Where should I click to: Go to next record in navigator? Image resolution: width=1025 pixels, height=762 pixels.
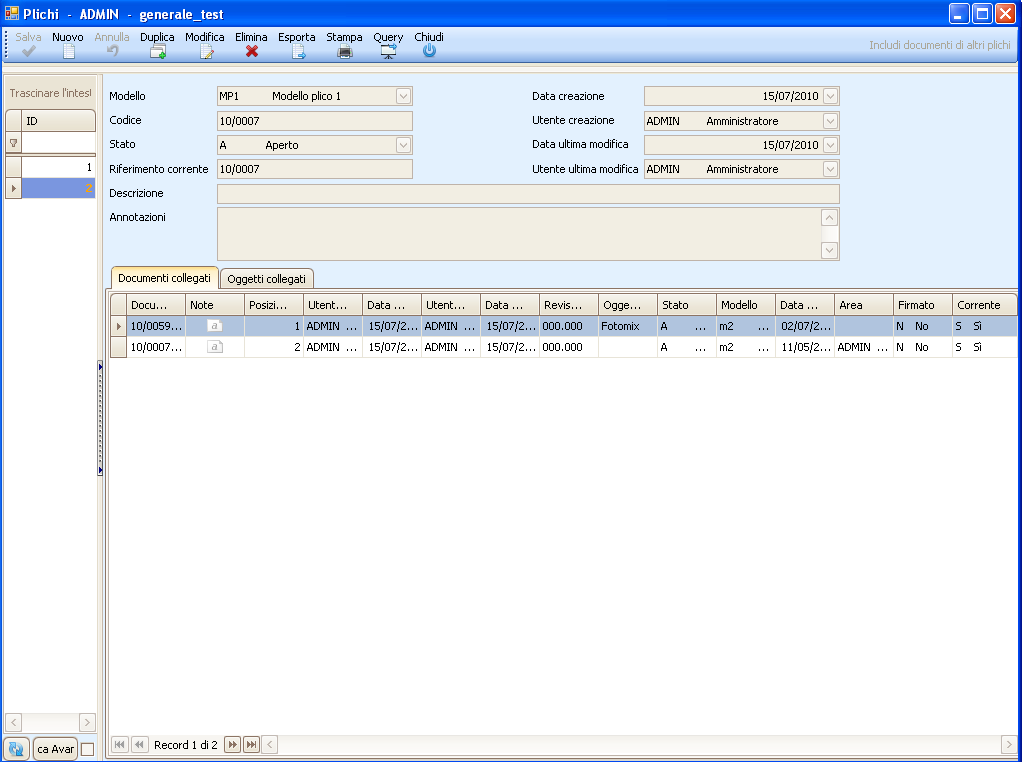point(232,745)
